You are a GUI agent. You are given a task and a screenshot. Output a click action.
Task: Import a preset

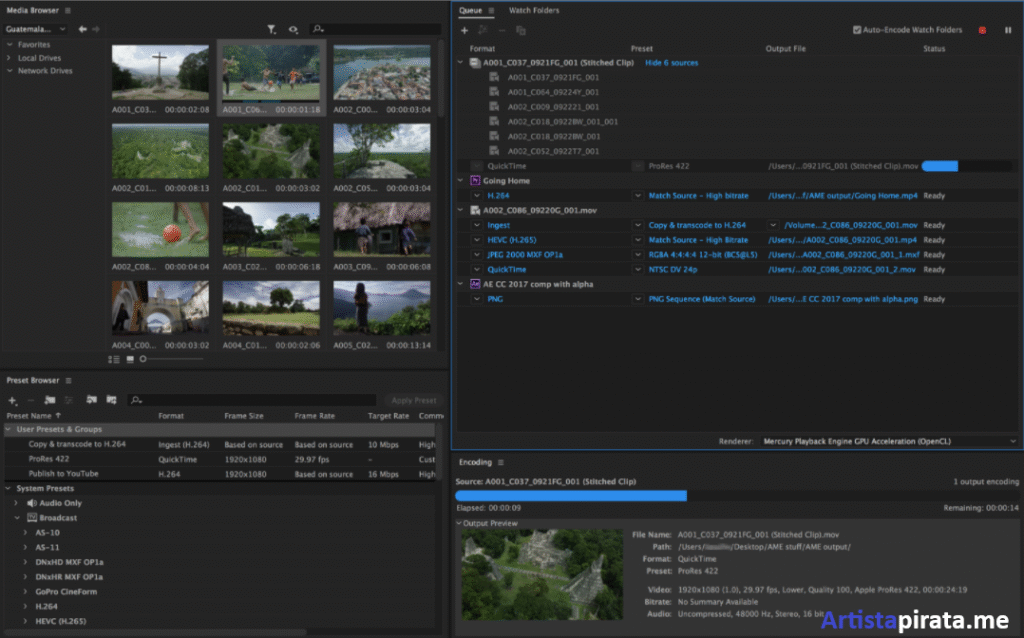coord(91,399)
